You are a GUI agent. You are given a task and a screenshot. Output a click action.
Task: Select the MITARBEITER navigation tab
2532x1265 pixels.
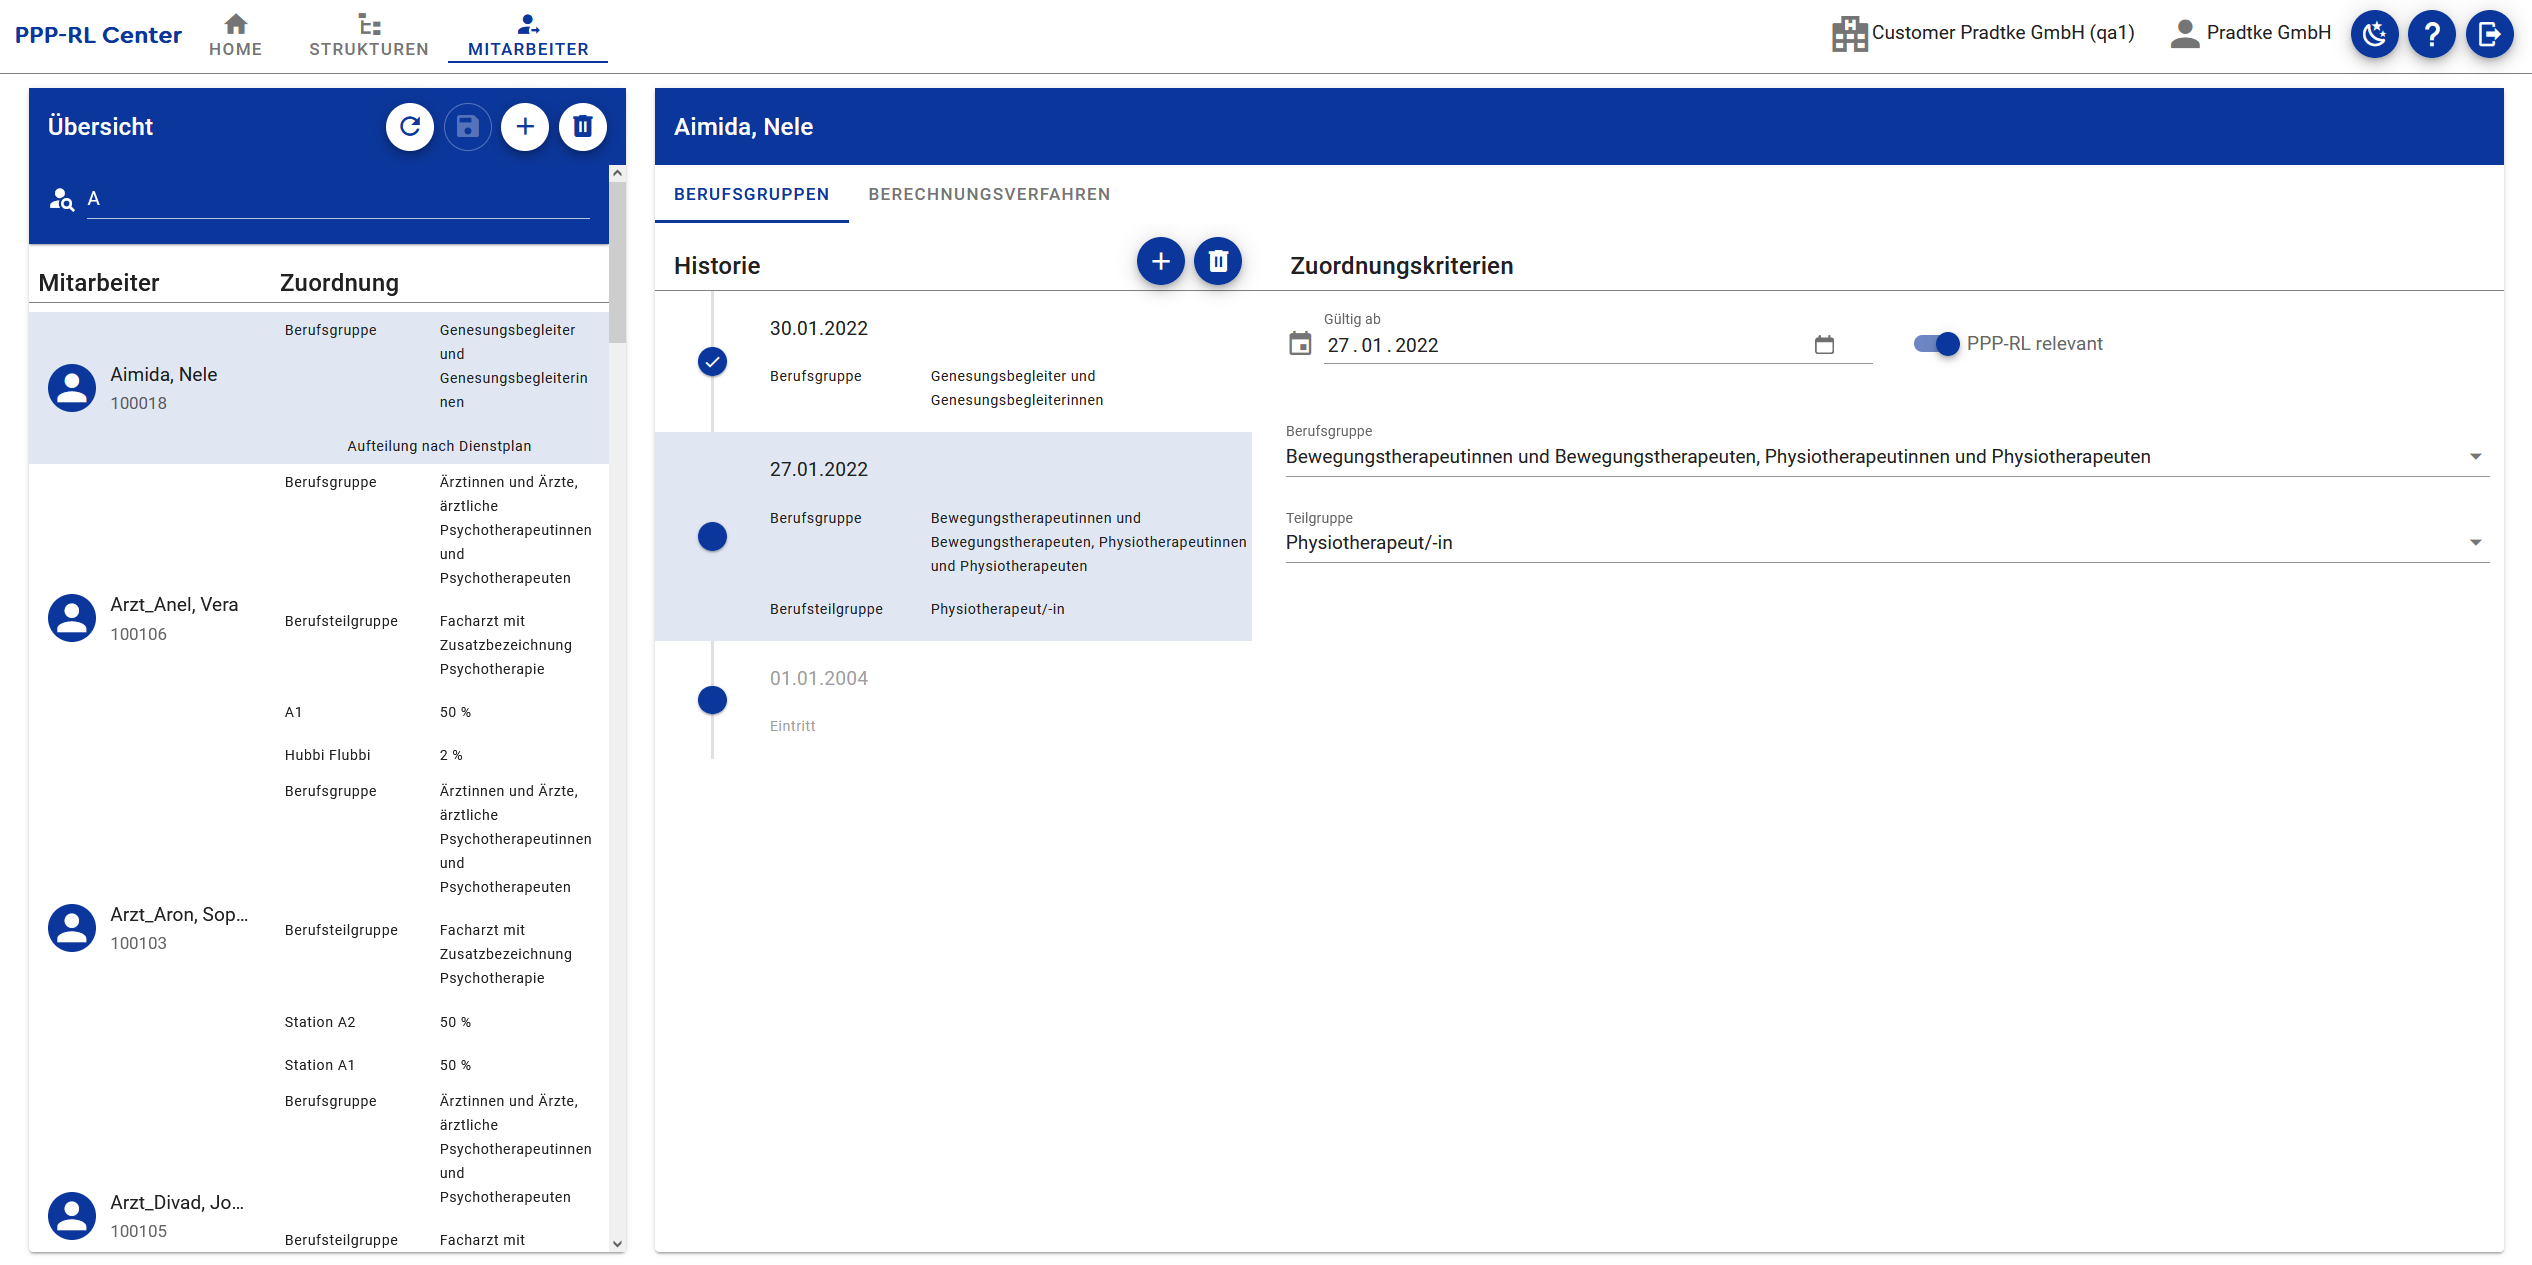tap(528, 36)
